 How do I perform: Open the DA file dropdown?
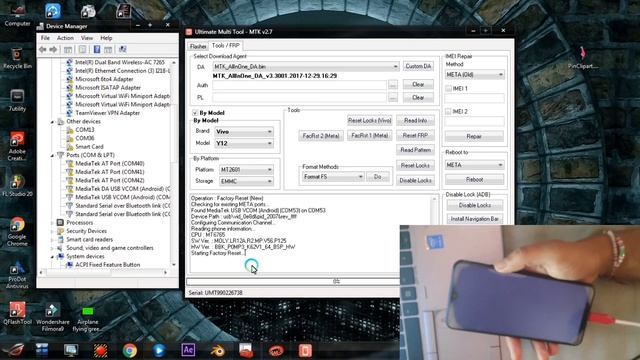[305, 67]
